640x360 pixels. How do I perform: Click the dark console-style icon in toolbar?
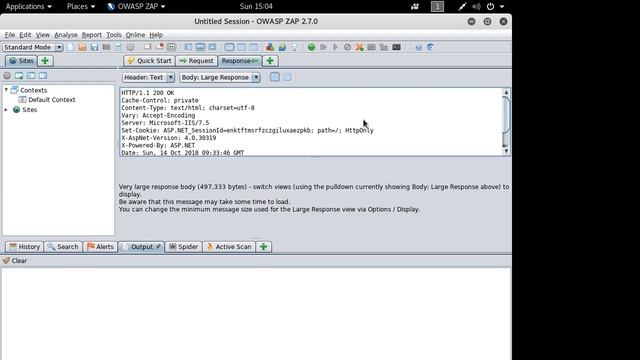point(396,47)
